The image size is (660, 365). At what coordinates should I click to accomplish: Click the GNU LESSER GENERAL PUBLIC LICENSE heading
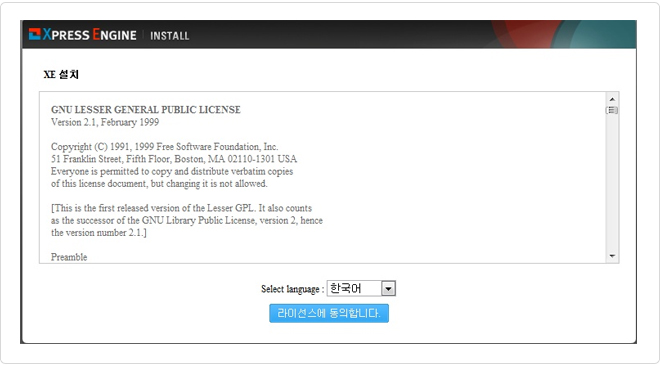pos(146,110)
